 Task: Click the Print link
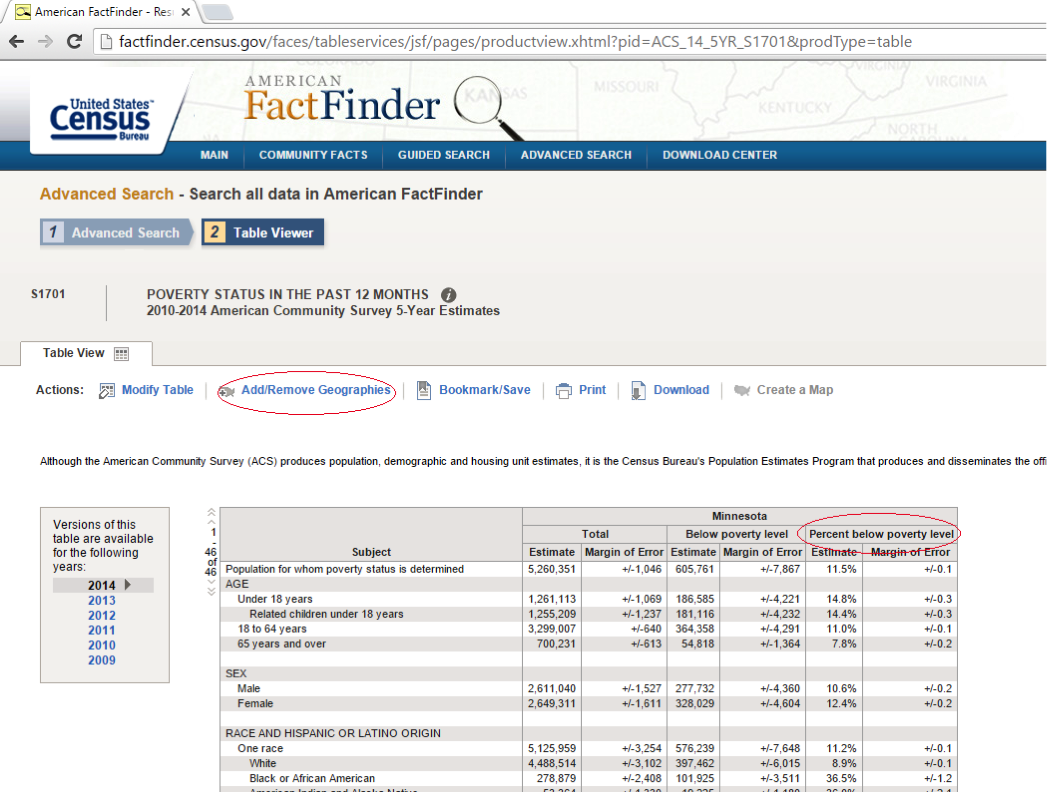pos(592,390)
